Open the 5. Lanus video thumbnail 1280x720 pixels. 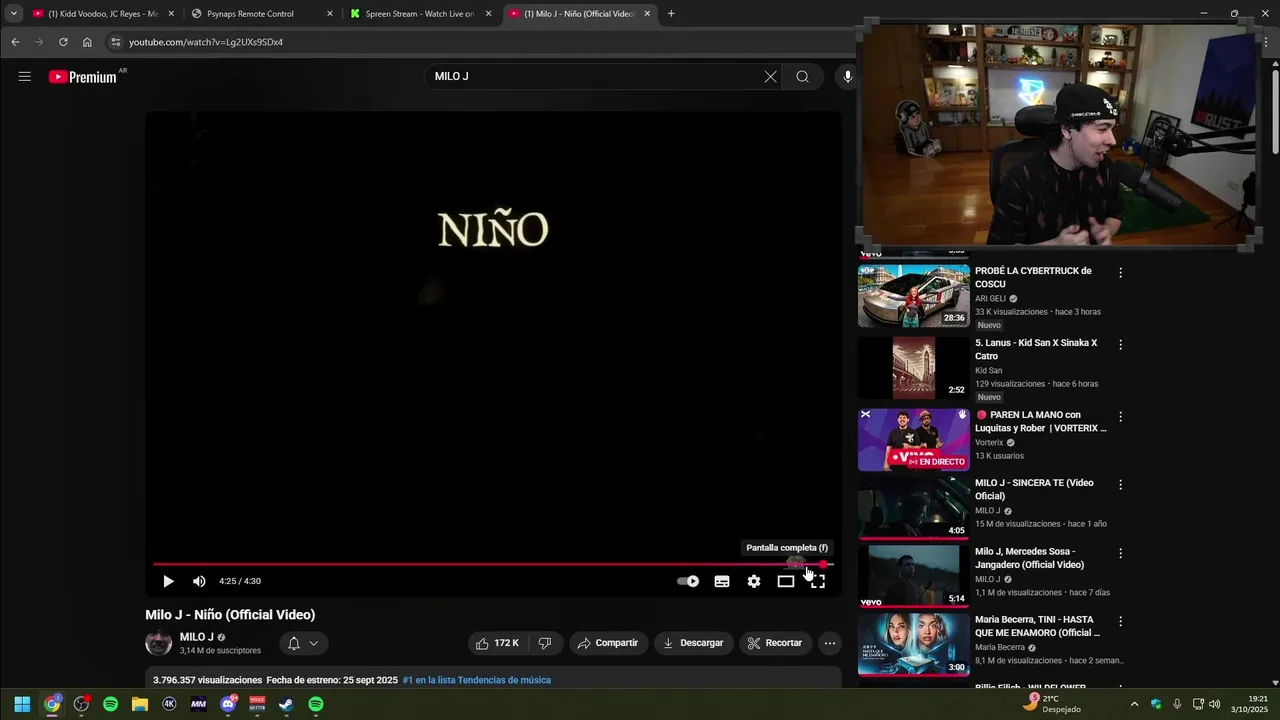pyautogui.click(x=914, y=368)
